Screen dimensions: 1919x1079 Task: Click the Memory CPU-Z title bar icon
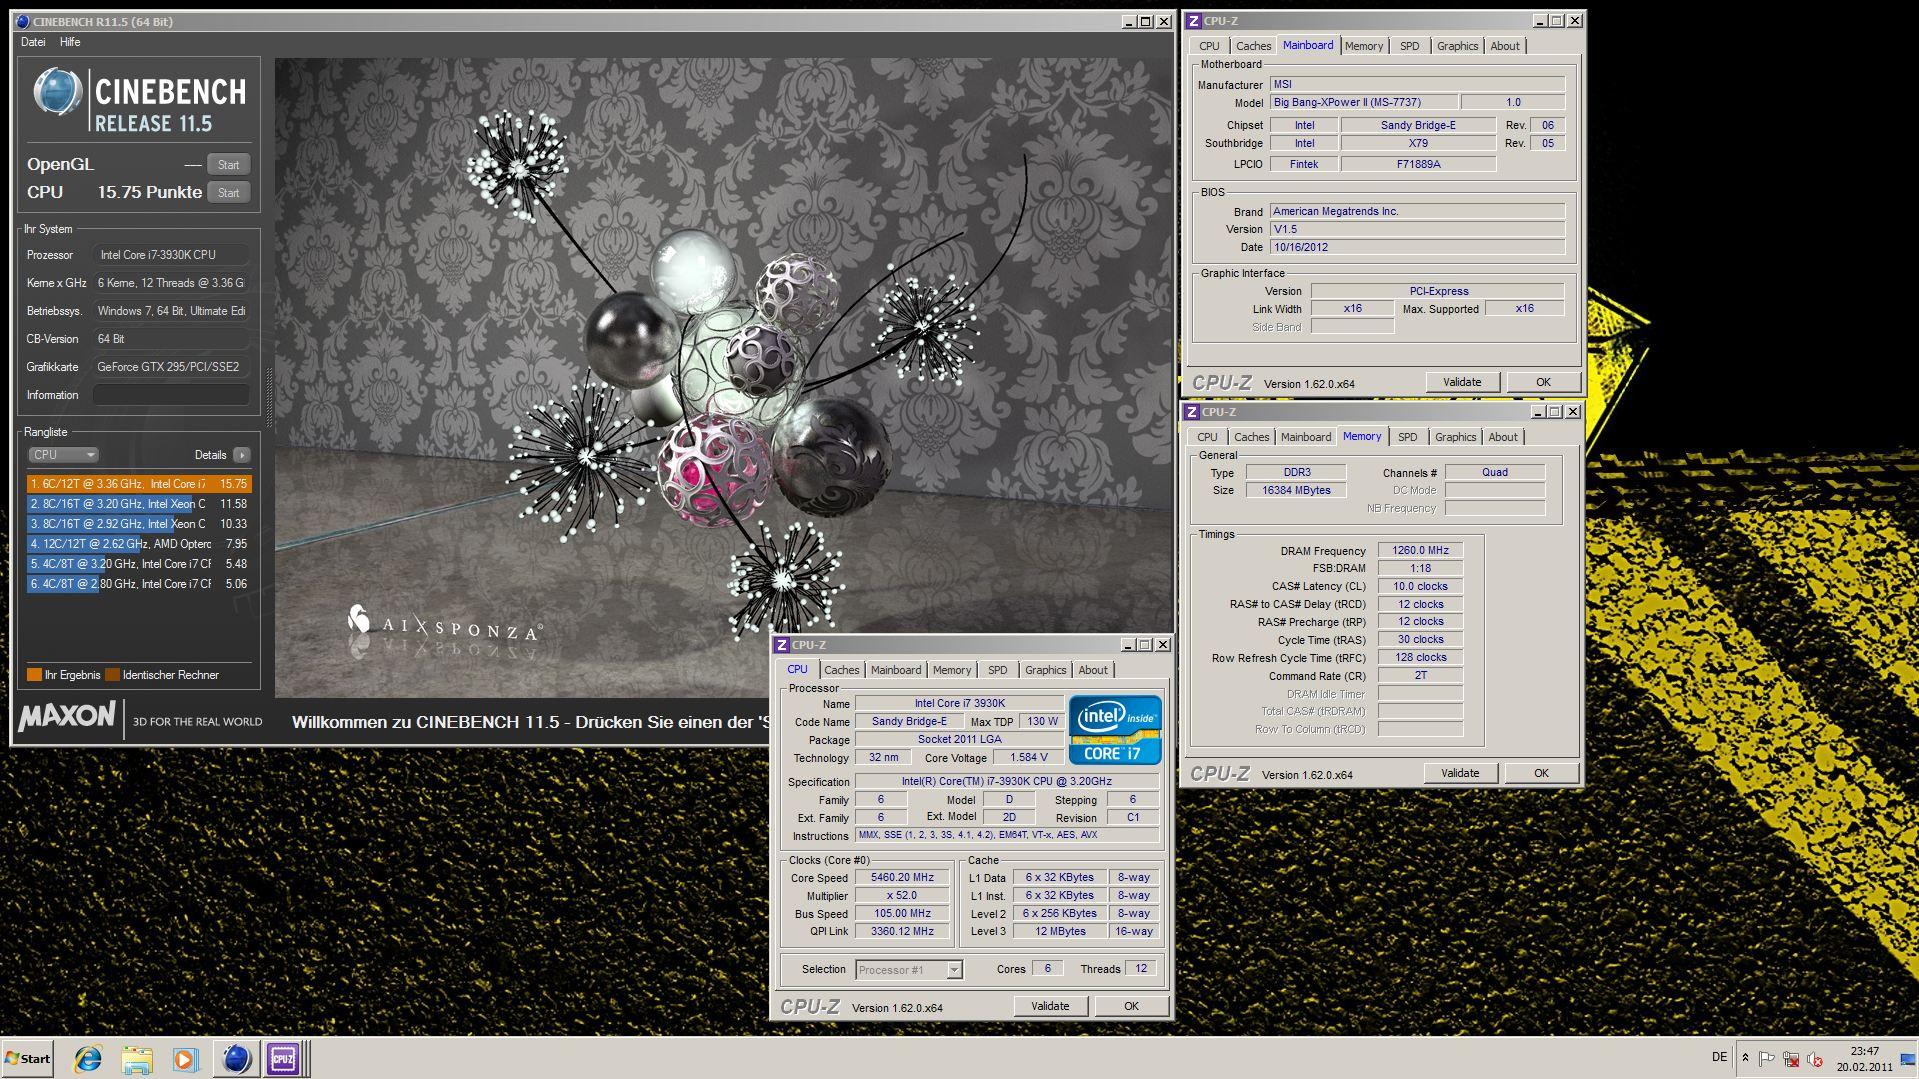[x=1191, y=412]
